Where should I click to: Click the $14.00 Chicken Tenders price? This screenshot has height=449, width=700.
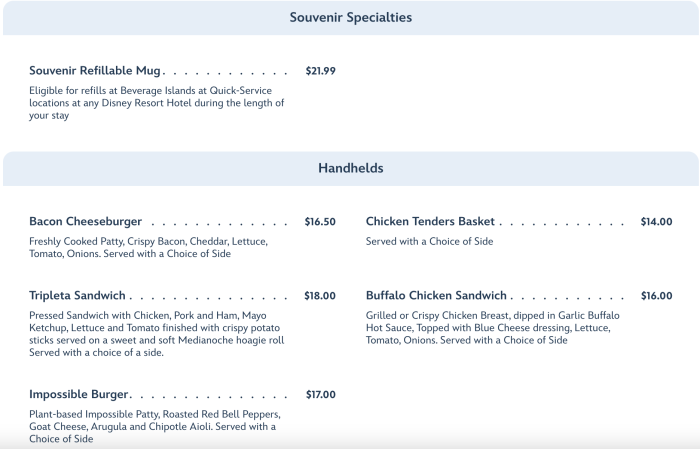[656, 222]
